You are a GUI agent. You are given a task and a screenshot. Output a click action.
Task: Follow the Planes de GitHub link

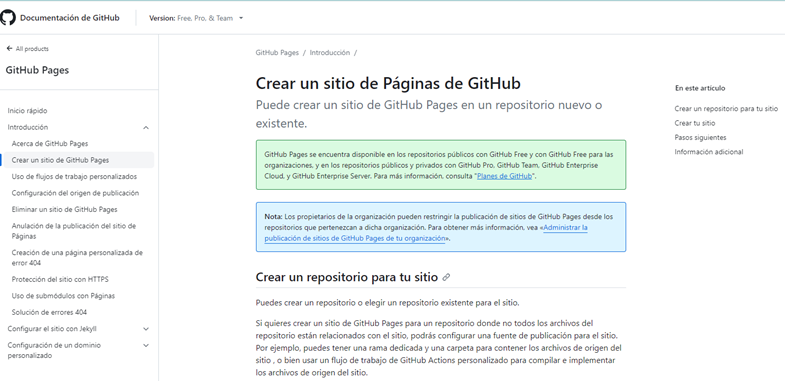tap(504, 176)
